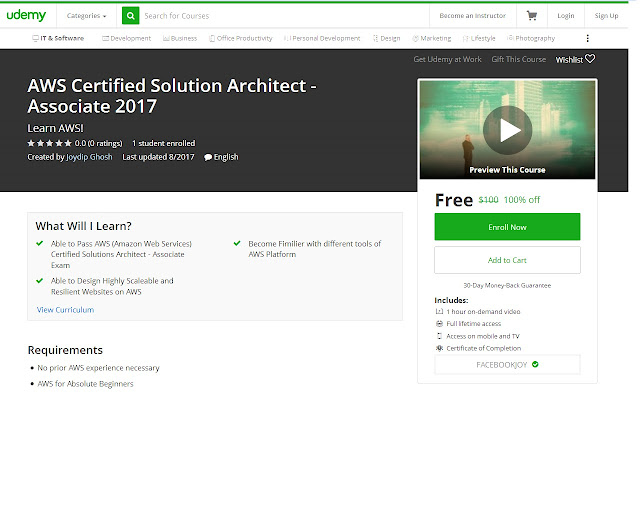Click 'AWS for Absolute Beginners' text
The image size is (640, 512).
85,384
